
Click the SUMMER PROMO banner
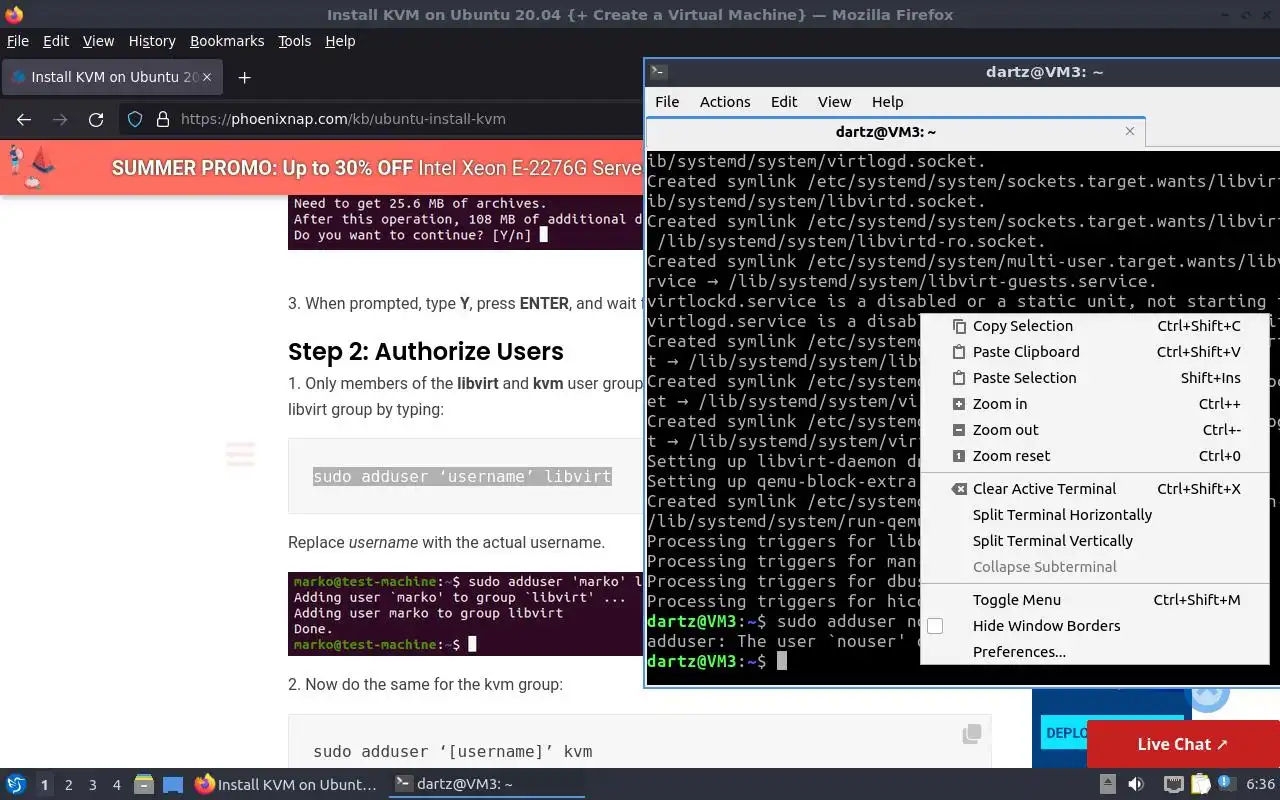pos(320,168)
